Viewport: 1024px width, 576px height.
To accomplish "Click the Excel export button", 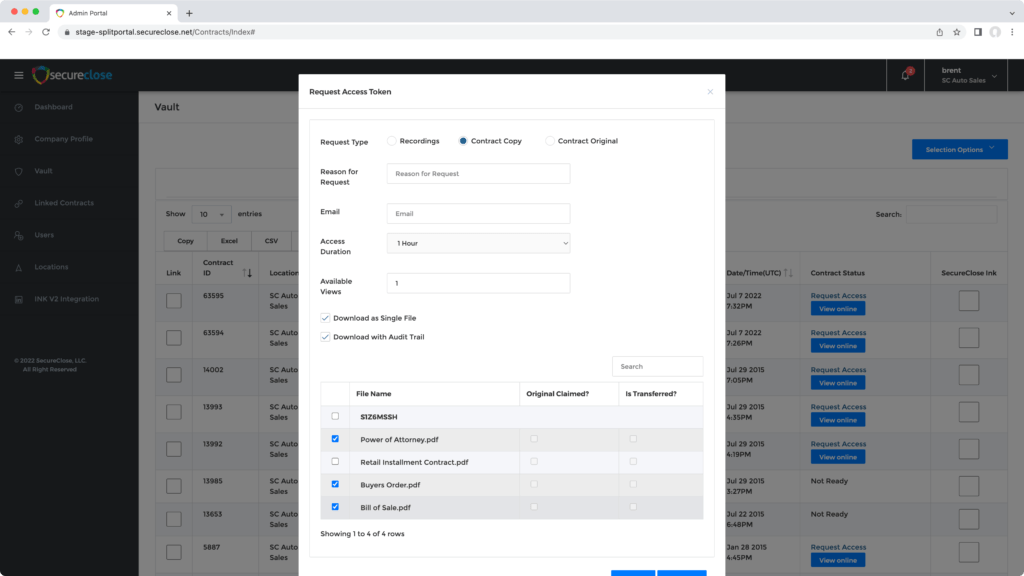I will pos(229,241).
